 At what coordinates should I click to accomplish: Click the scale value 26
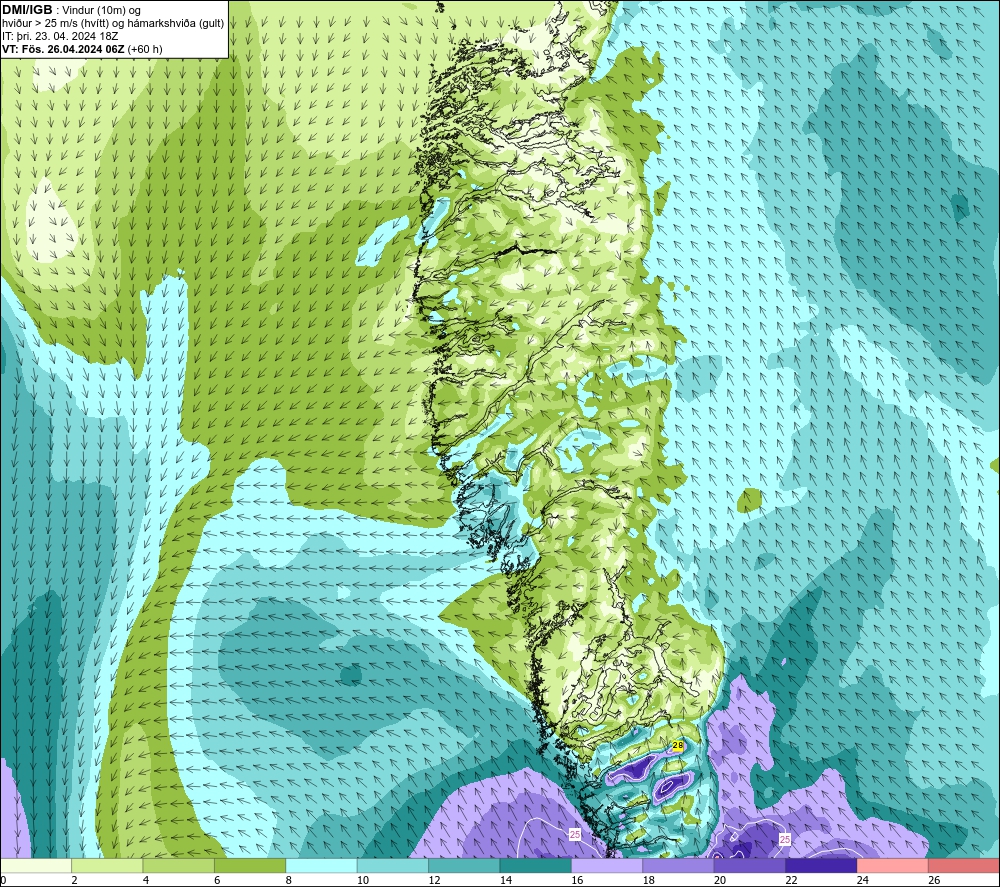tap(934, 880)
